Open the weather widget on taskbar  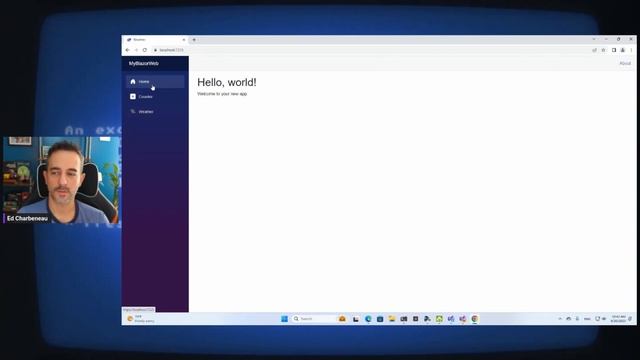(140, 319)
